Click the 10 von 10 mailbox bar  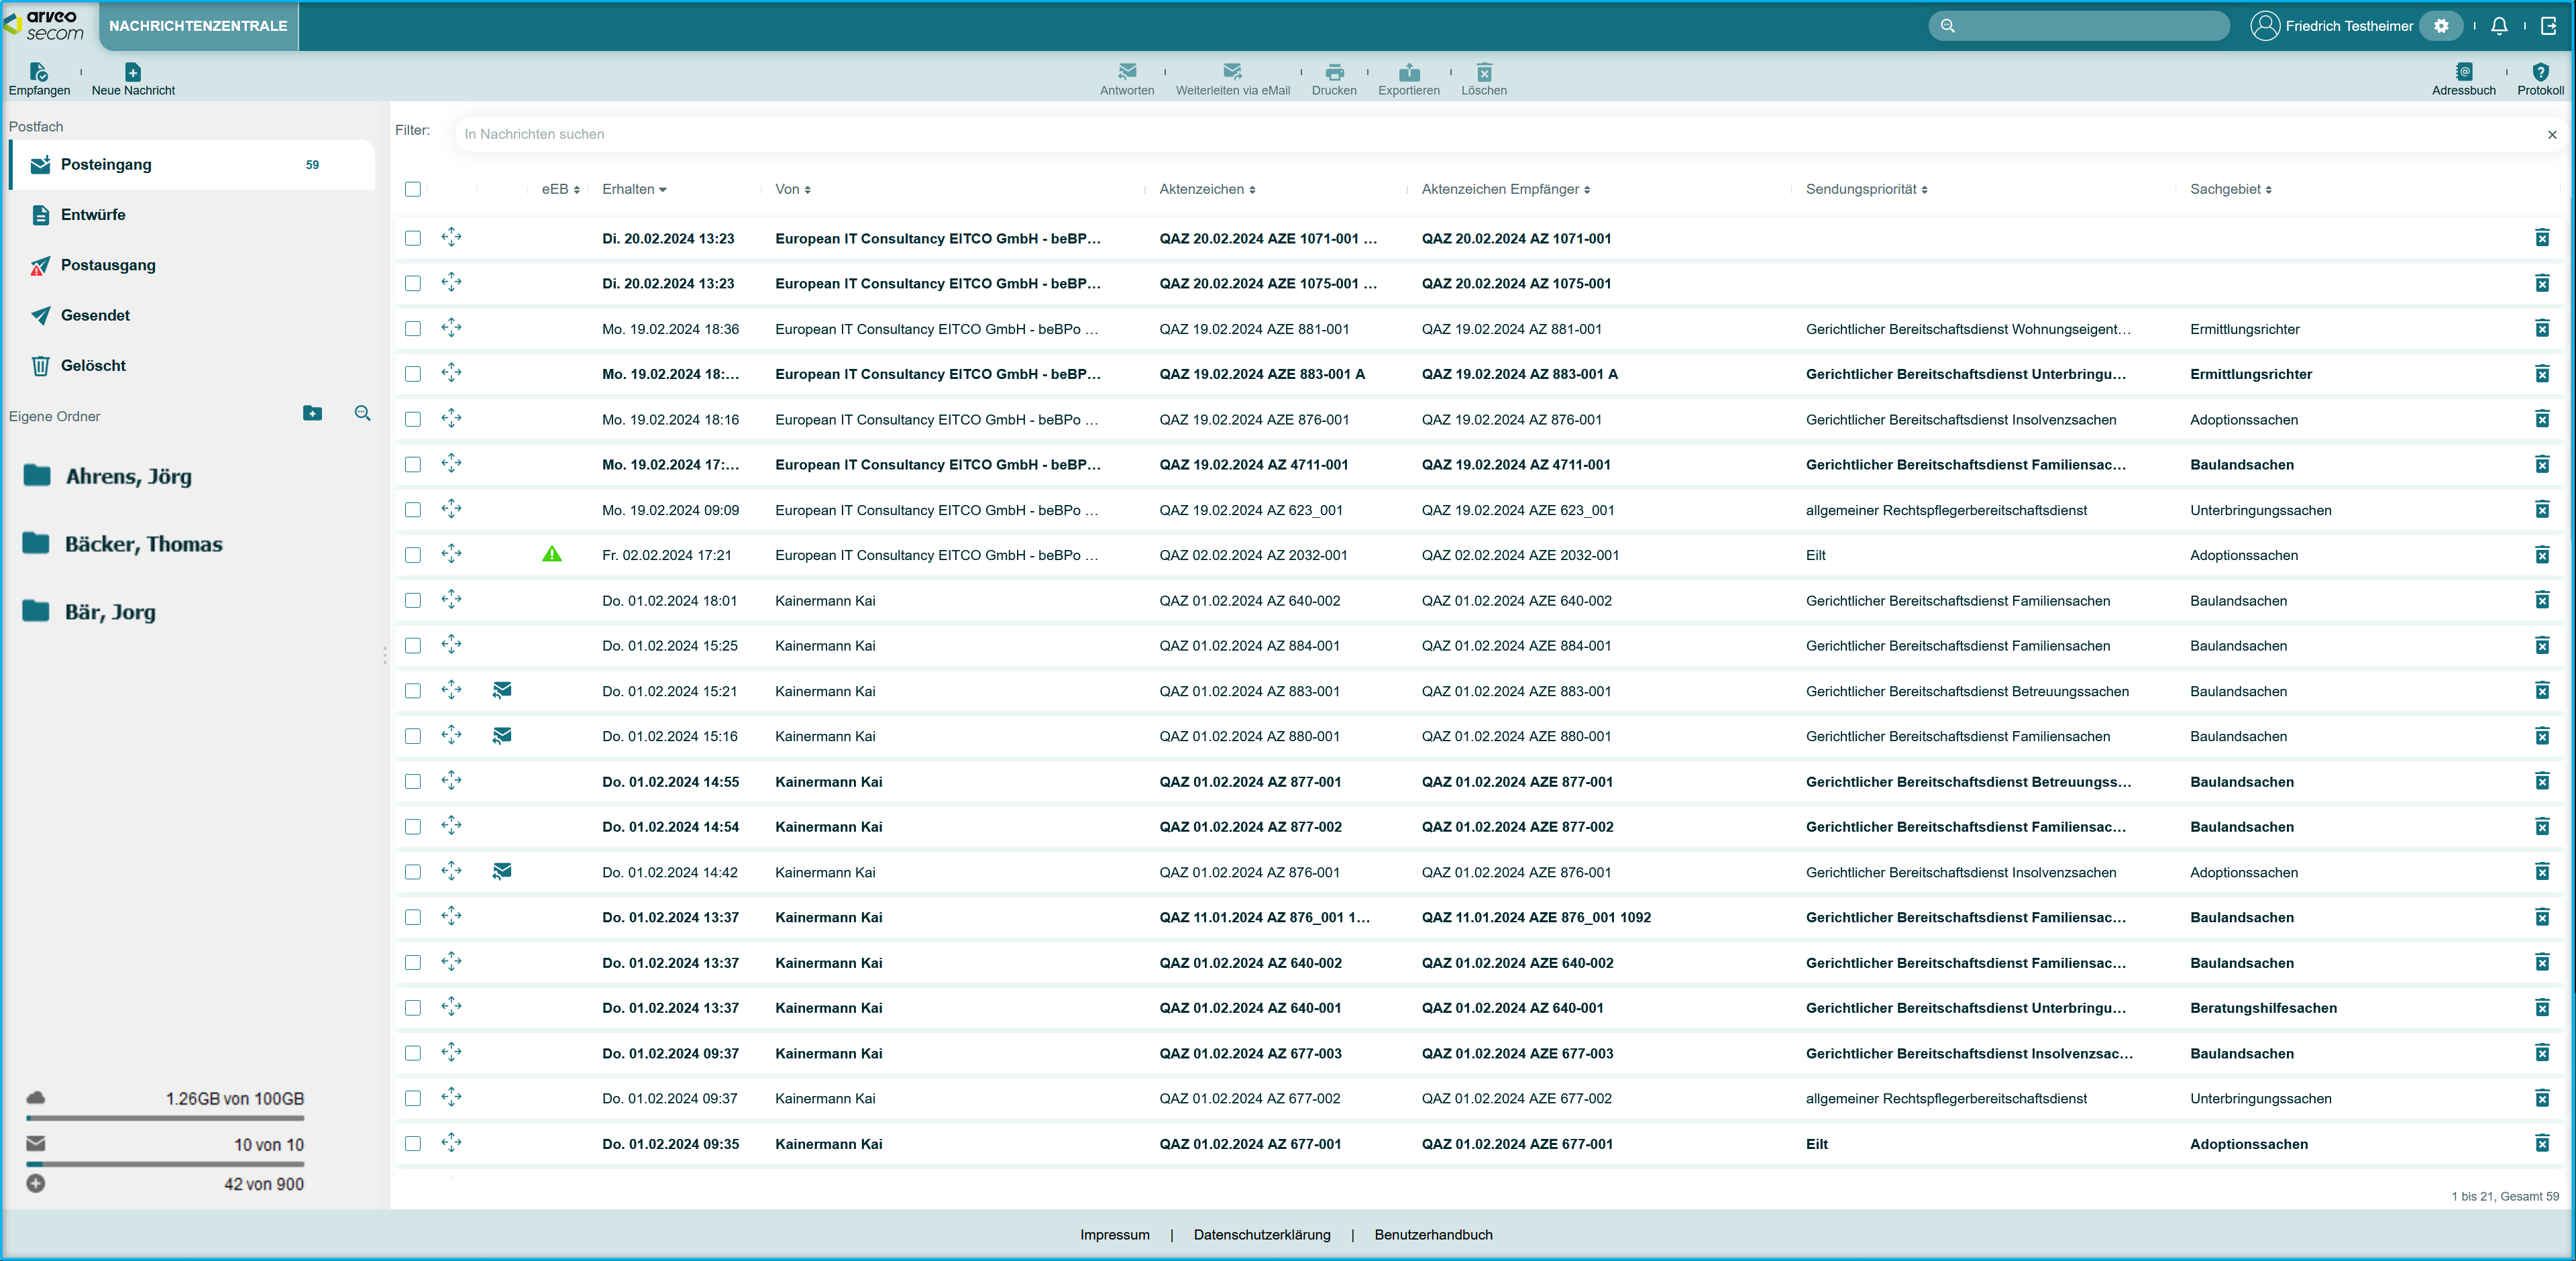point(165,1164)
